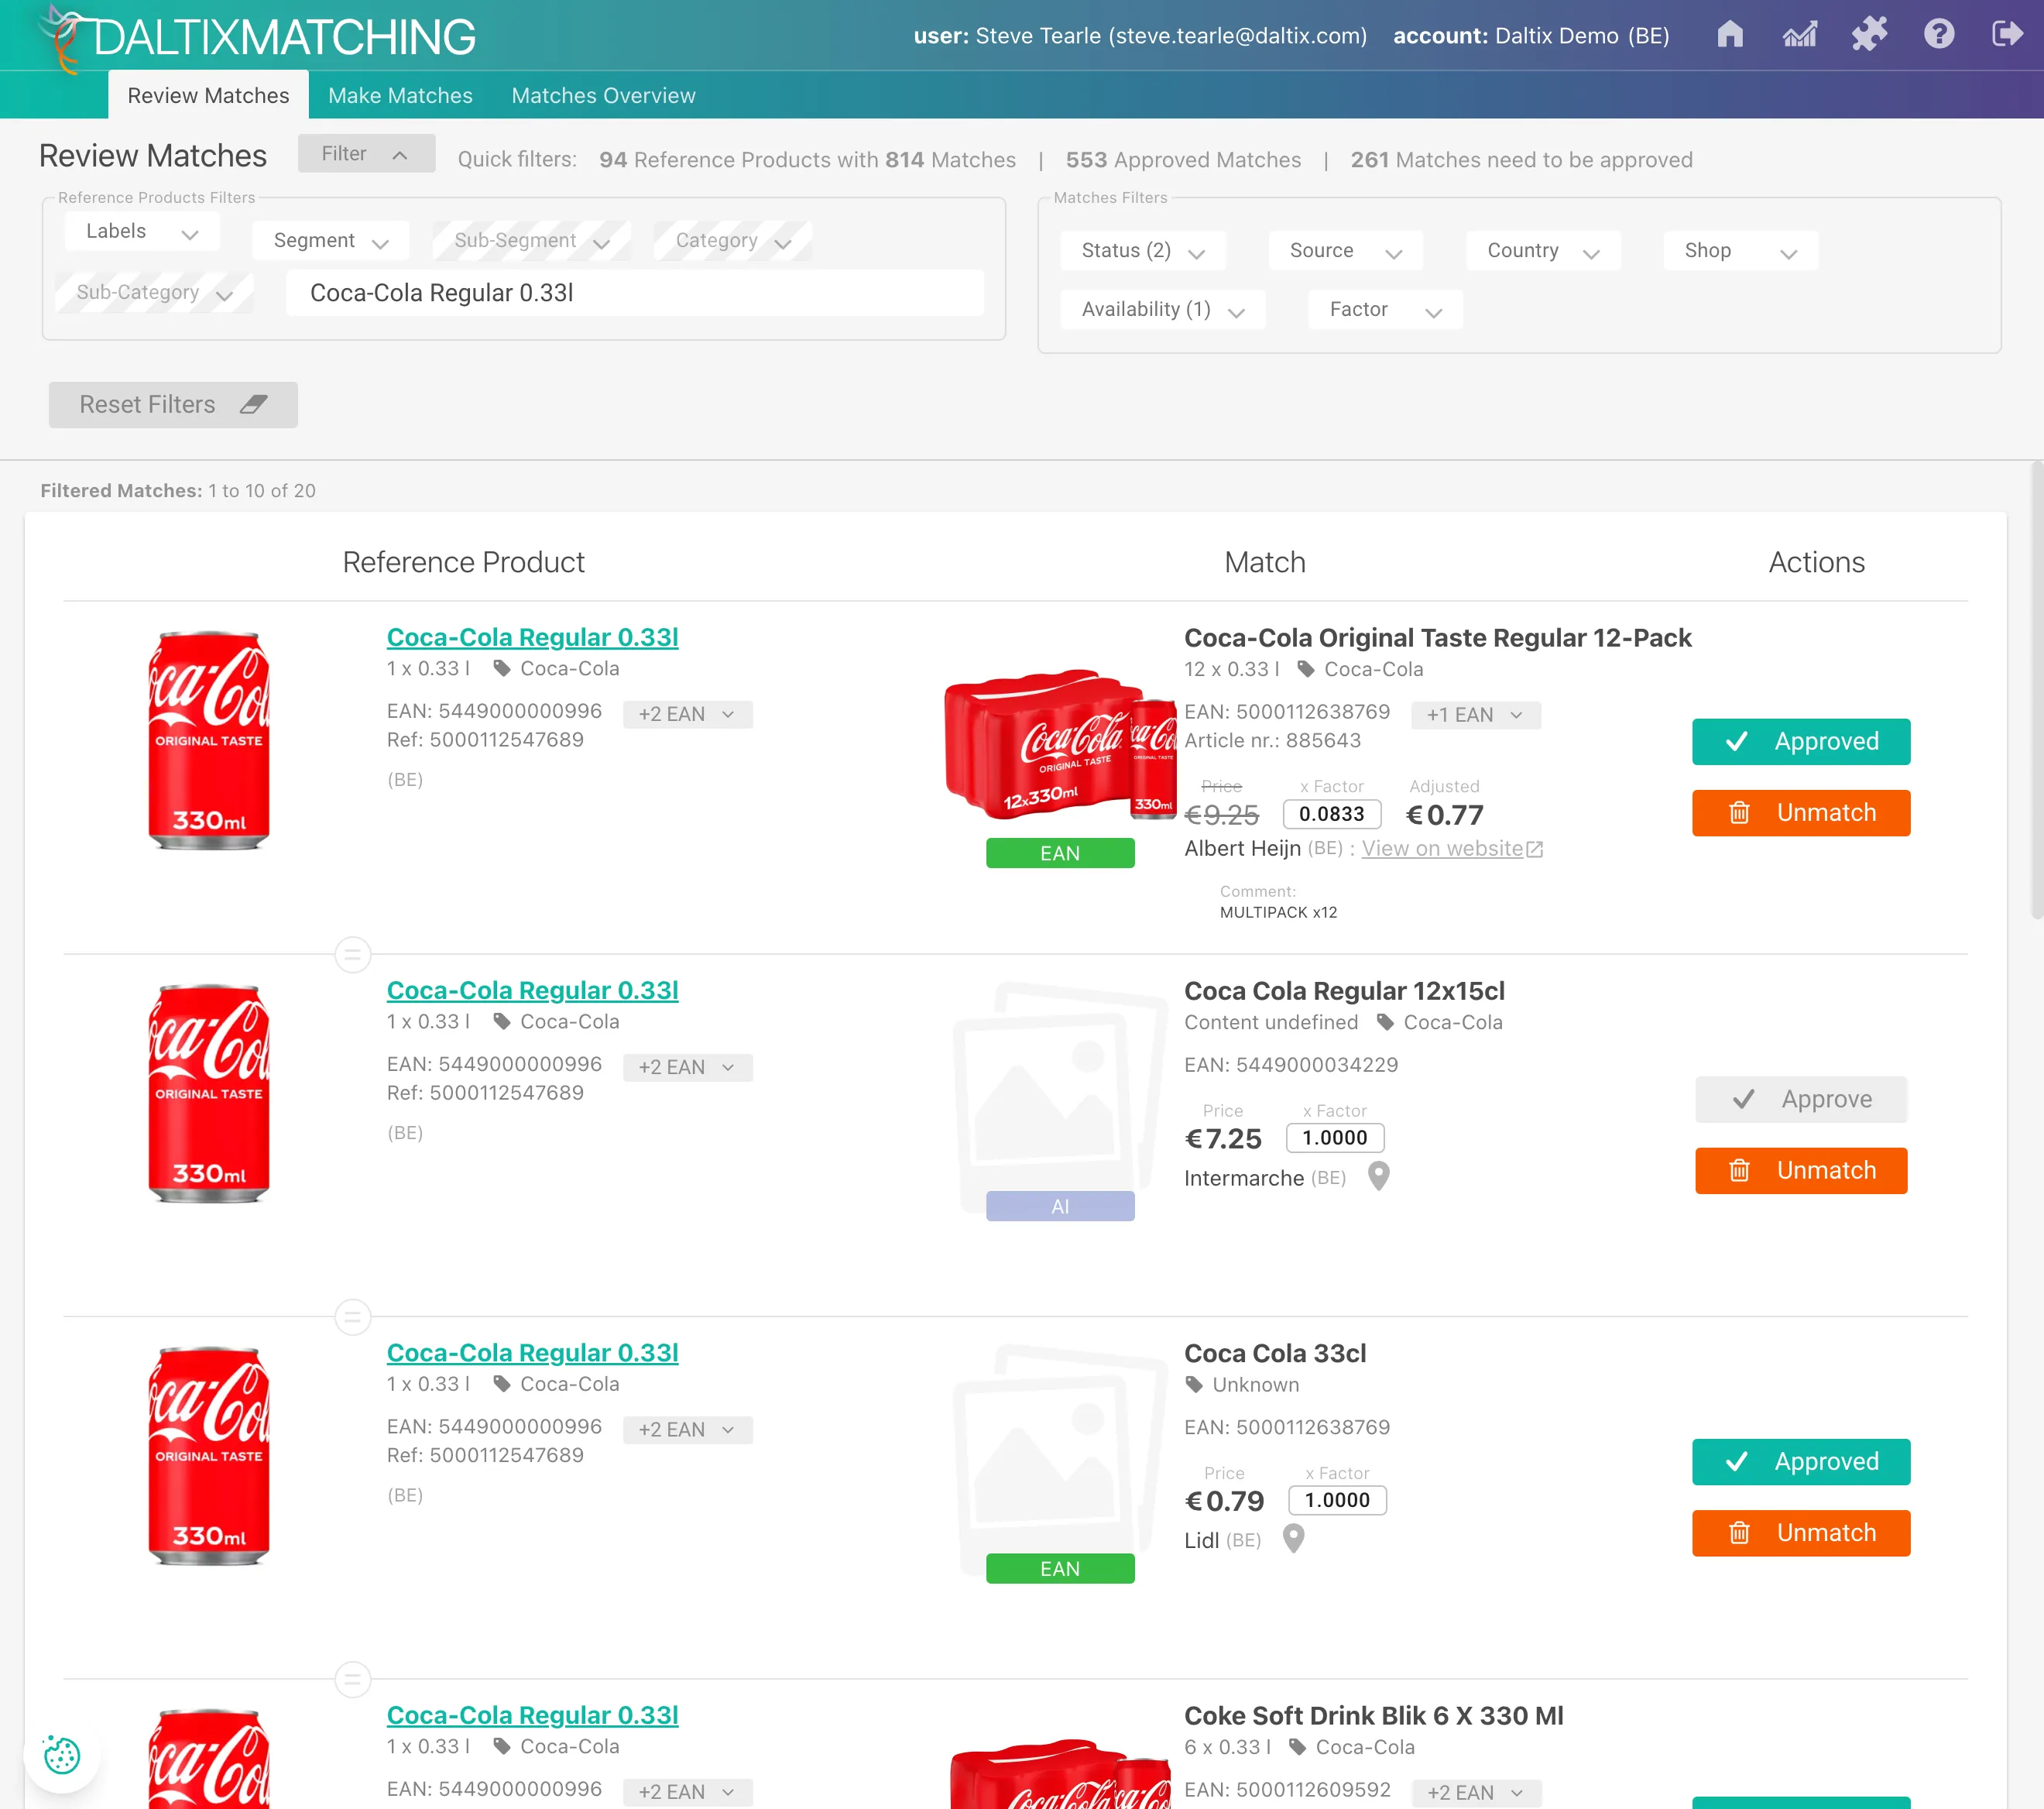Switch to Make Matches tab

coord(400,95)
